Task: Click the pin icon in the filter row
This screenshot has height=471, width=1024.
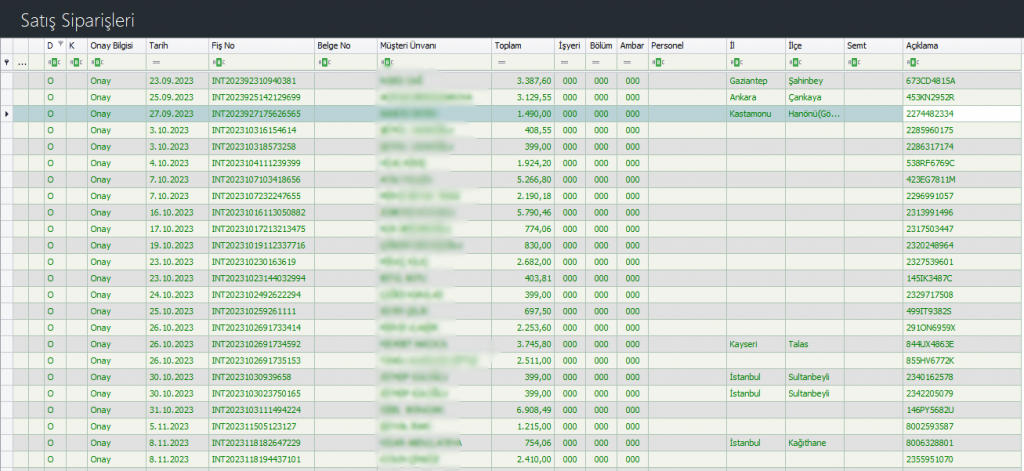Action: [x=7, y=62]
